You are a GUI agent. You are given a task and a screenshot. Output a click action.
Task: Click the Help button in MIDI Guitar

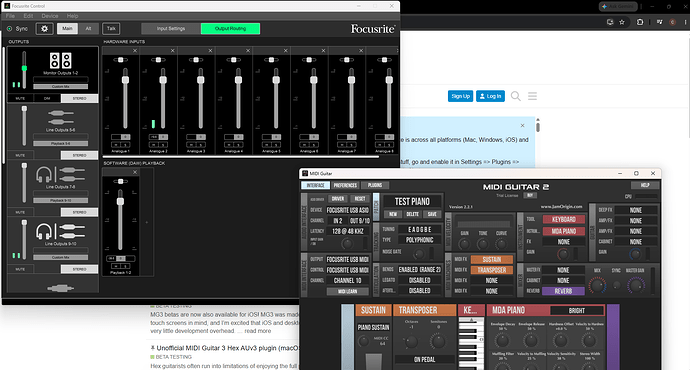645,185
